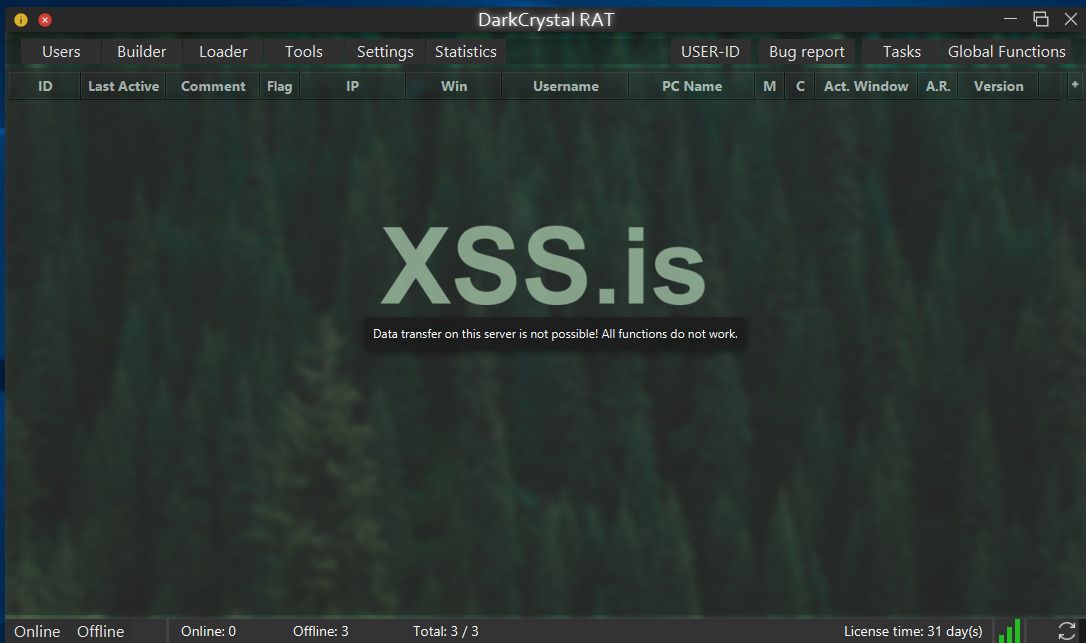Open the Loader tab

coord(223,52)
